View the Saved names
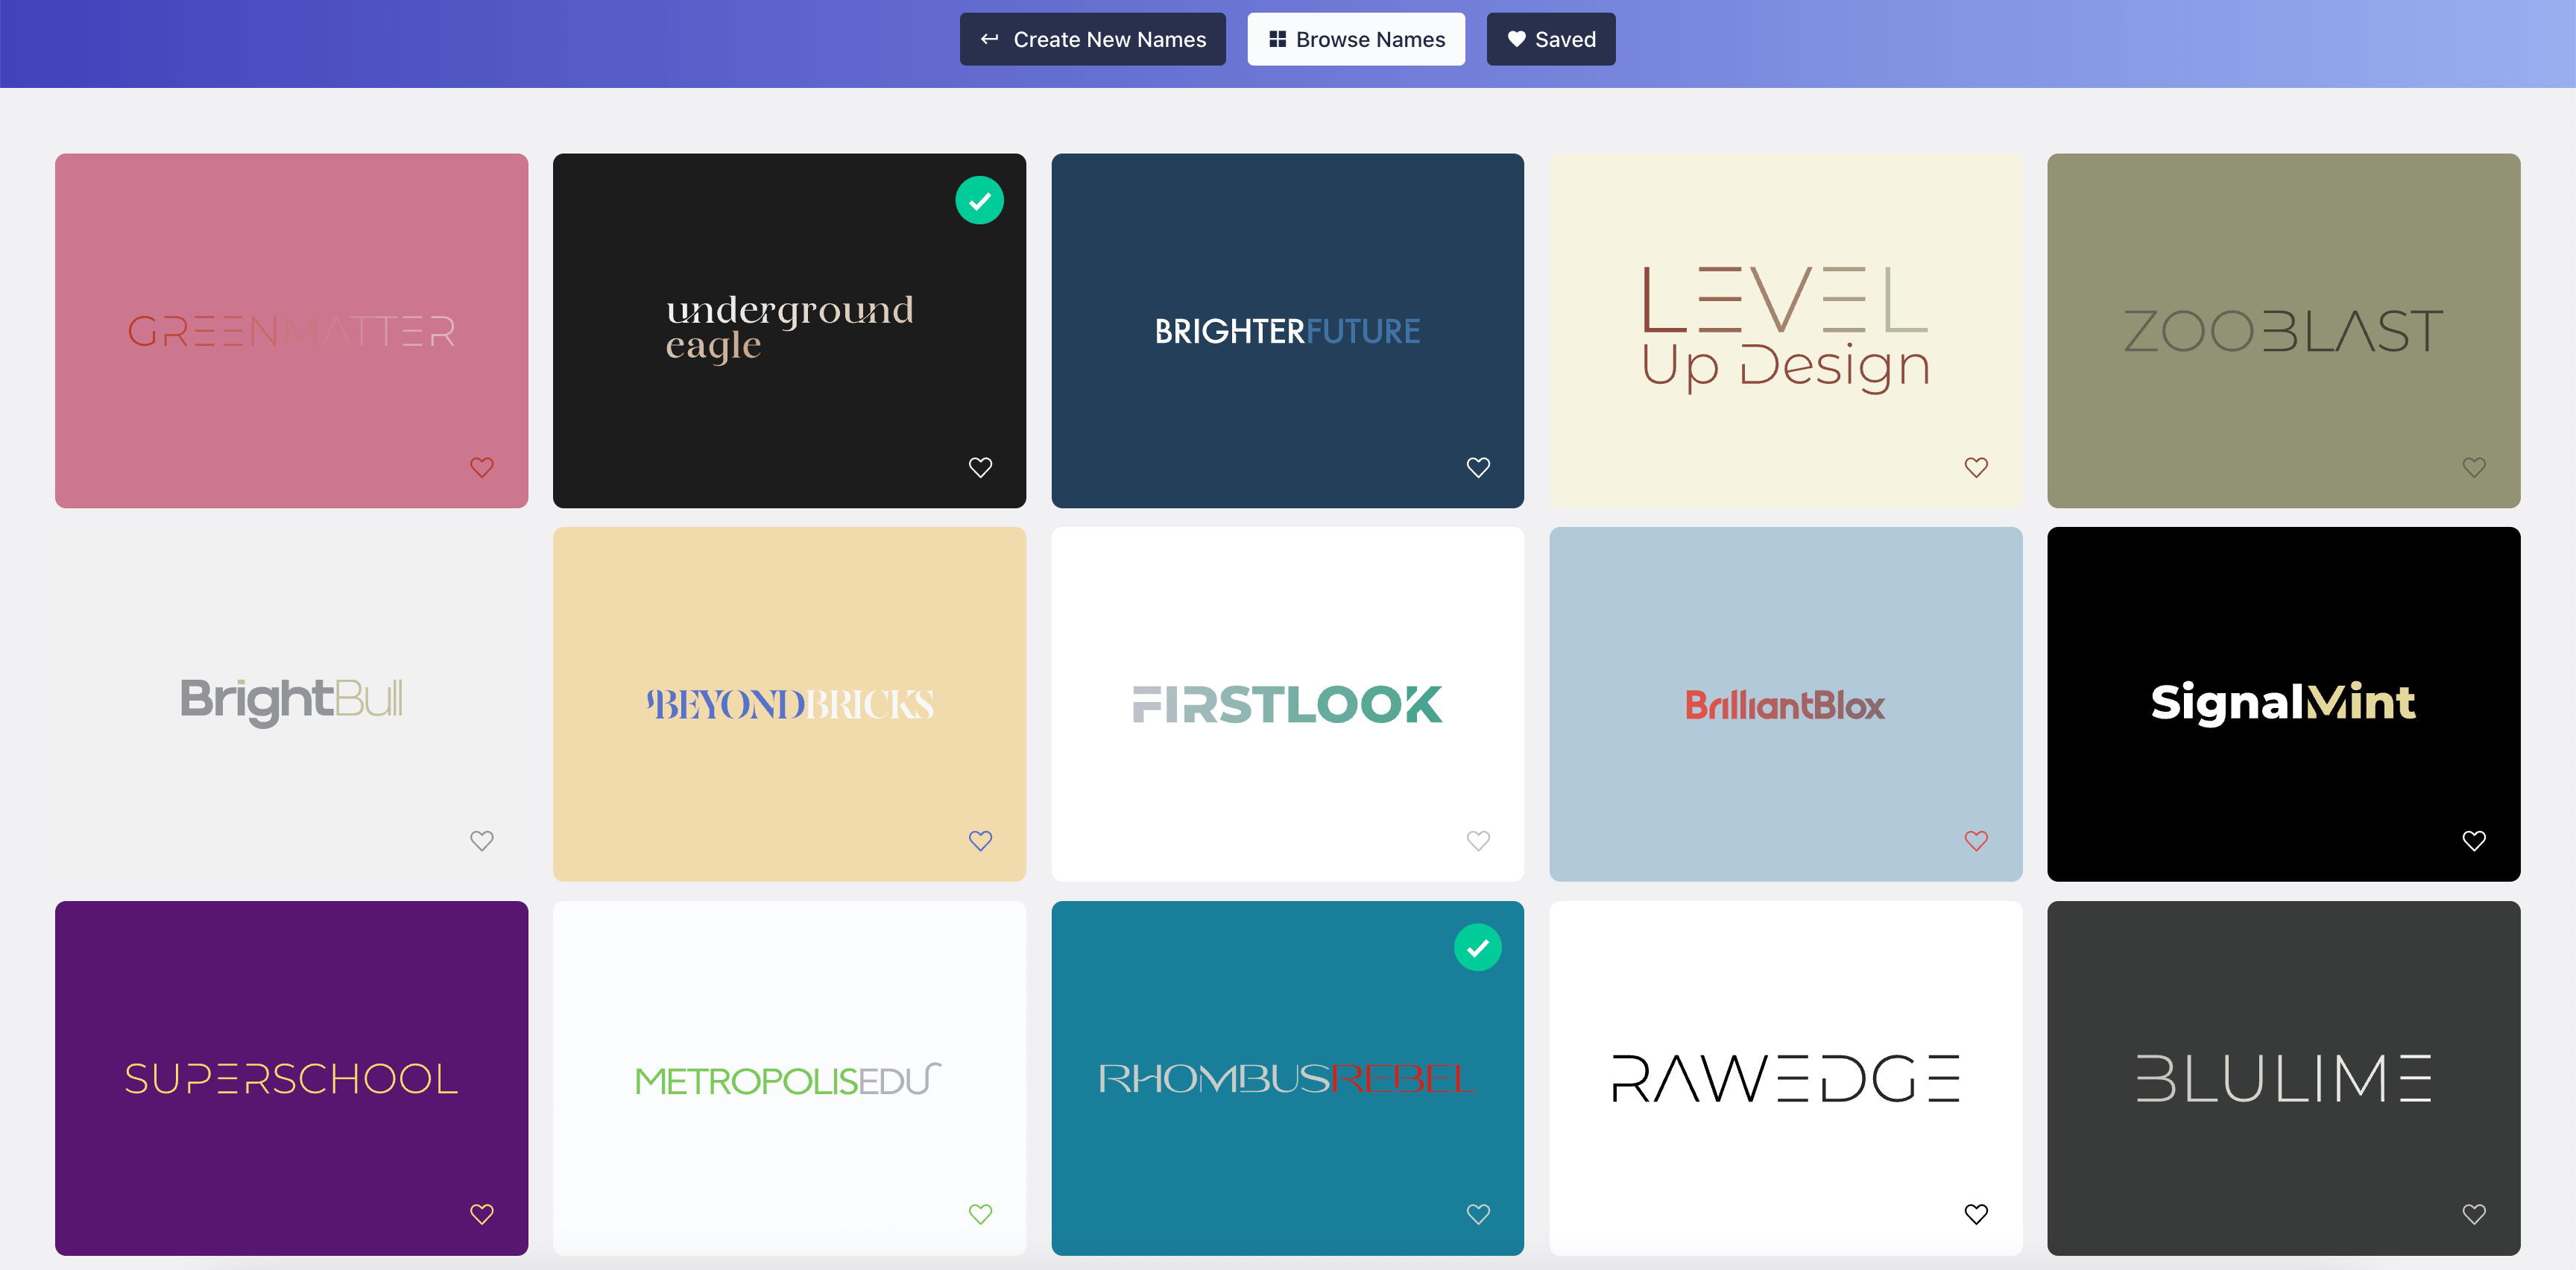Viewport: 2576px width, 1270px height. [1550, 39]
